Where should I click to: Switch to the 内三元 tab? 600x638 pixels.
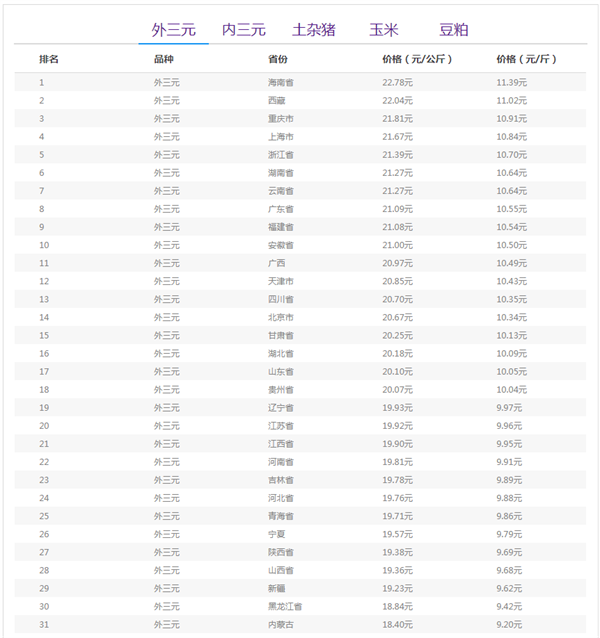(243, 30)
